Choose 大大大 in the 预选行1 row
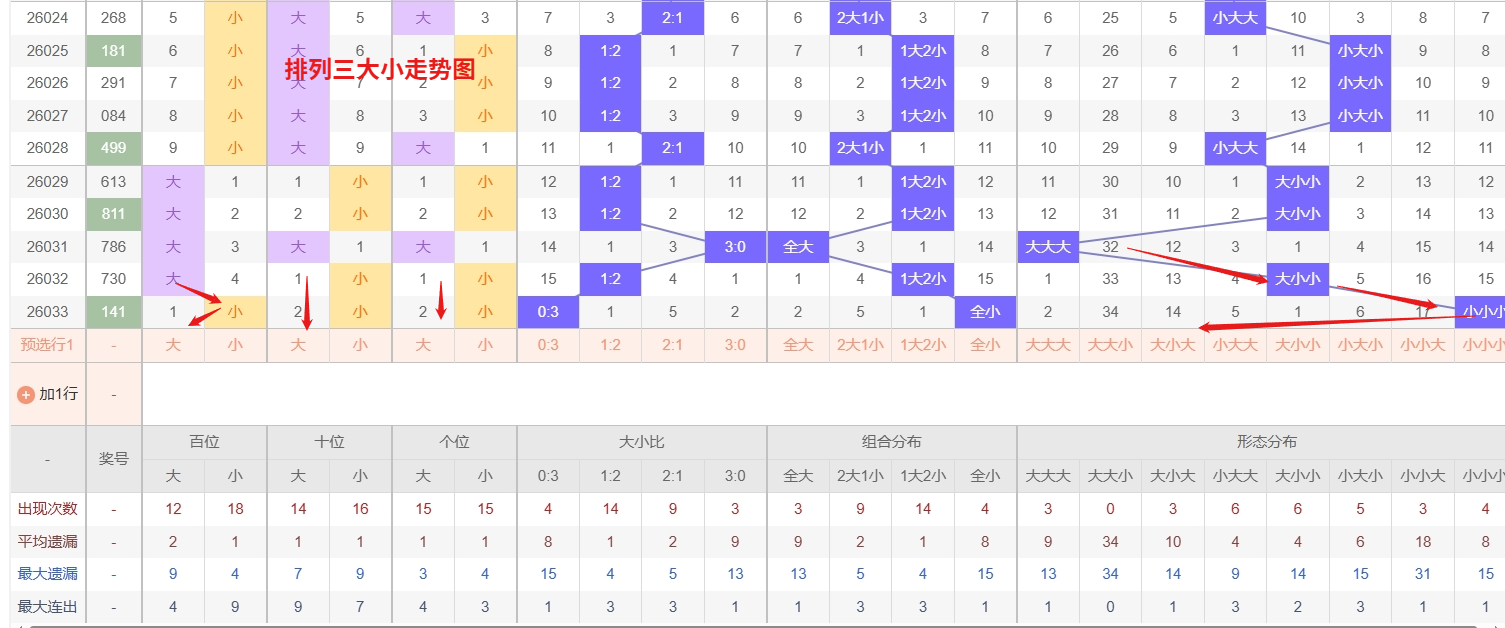 (1048, 345)
